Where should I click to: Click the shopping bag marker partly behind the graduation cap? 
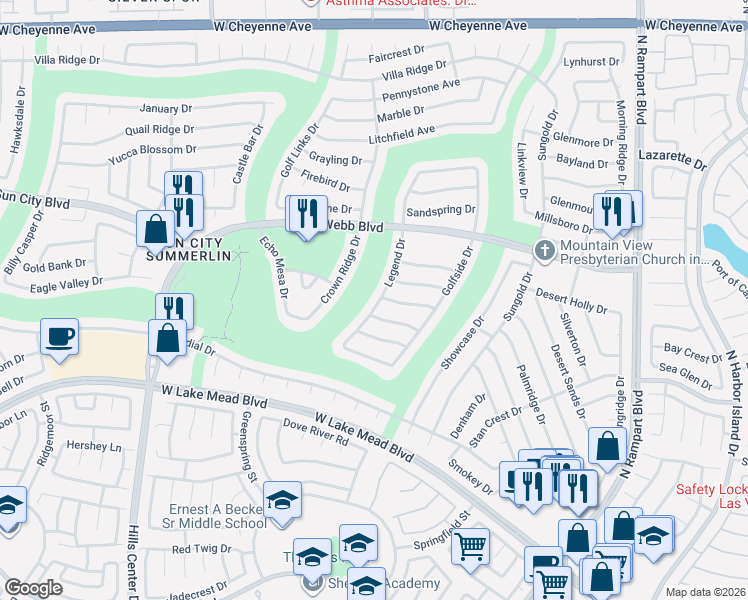click(x=621, y=525)
